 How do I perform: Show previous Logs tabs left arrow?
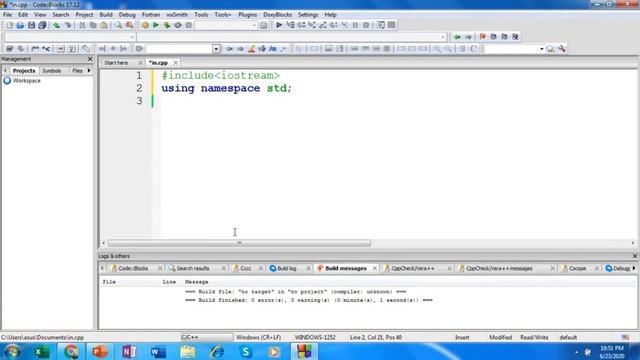[x=102, y=268]
